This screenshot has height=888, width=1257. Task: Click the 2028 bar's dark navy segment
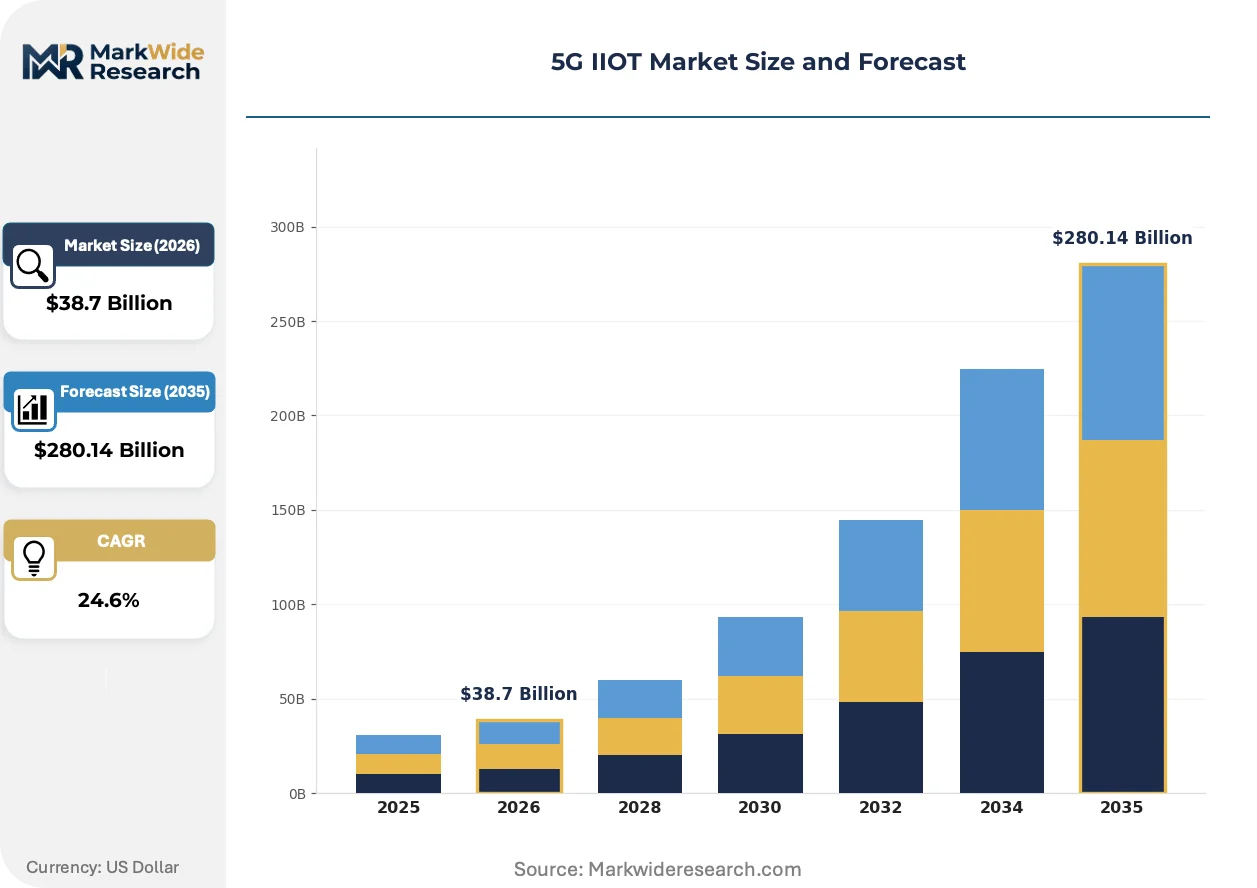pyautogui.click(x=639, y=774)
